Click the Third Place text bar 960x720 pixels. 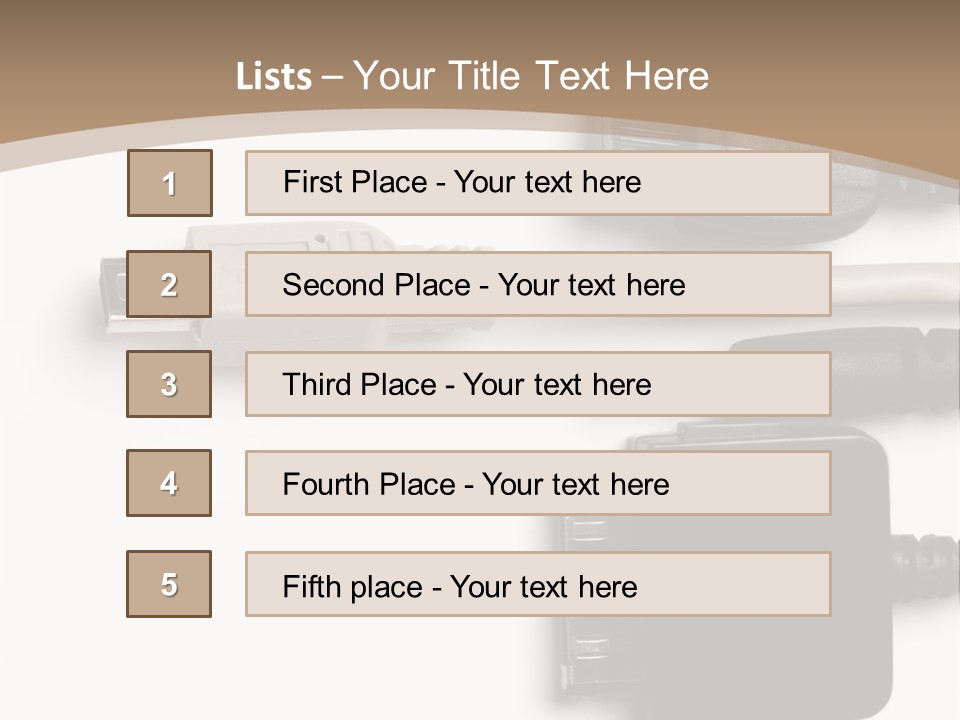point(538,384)
